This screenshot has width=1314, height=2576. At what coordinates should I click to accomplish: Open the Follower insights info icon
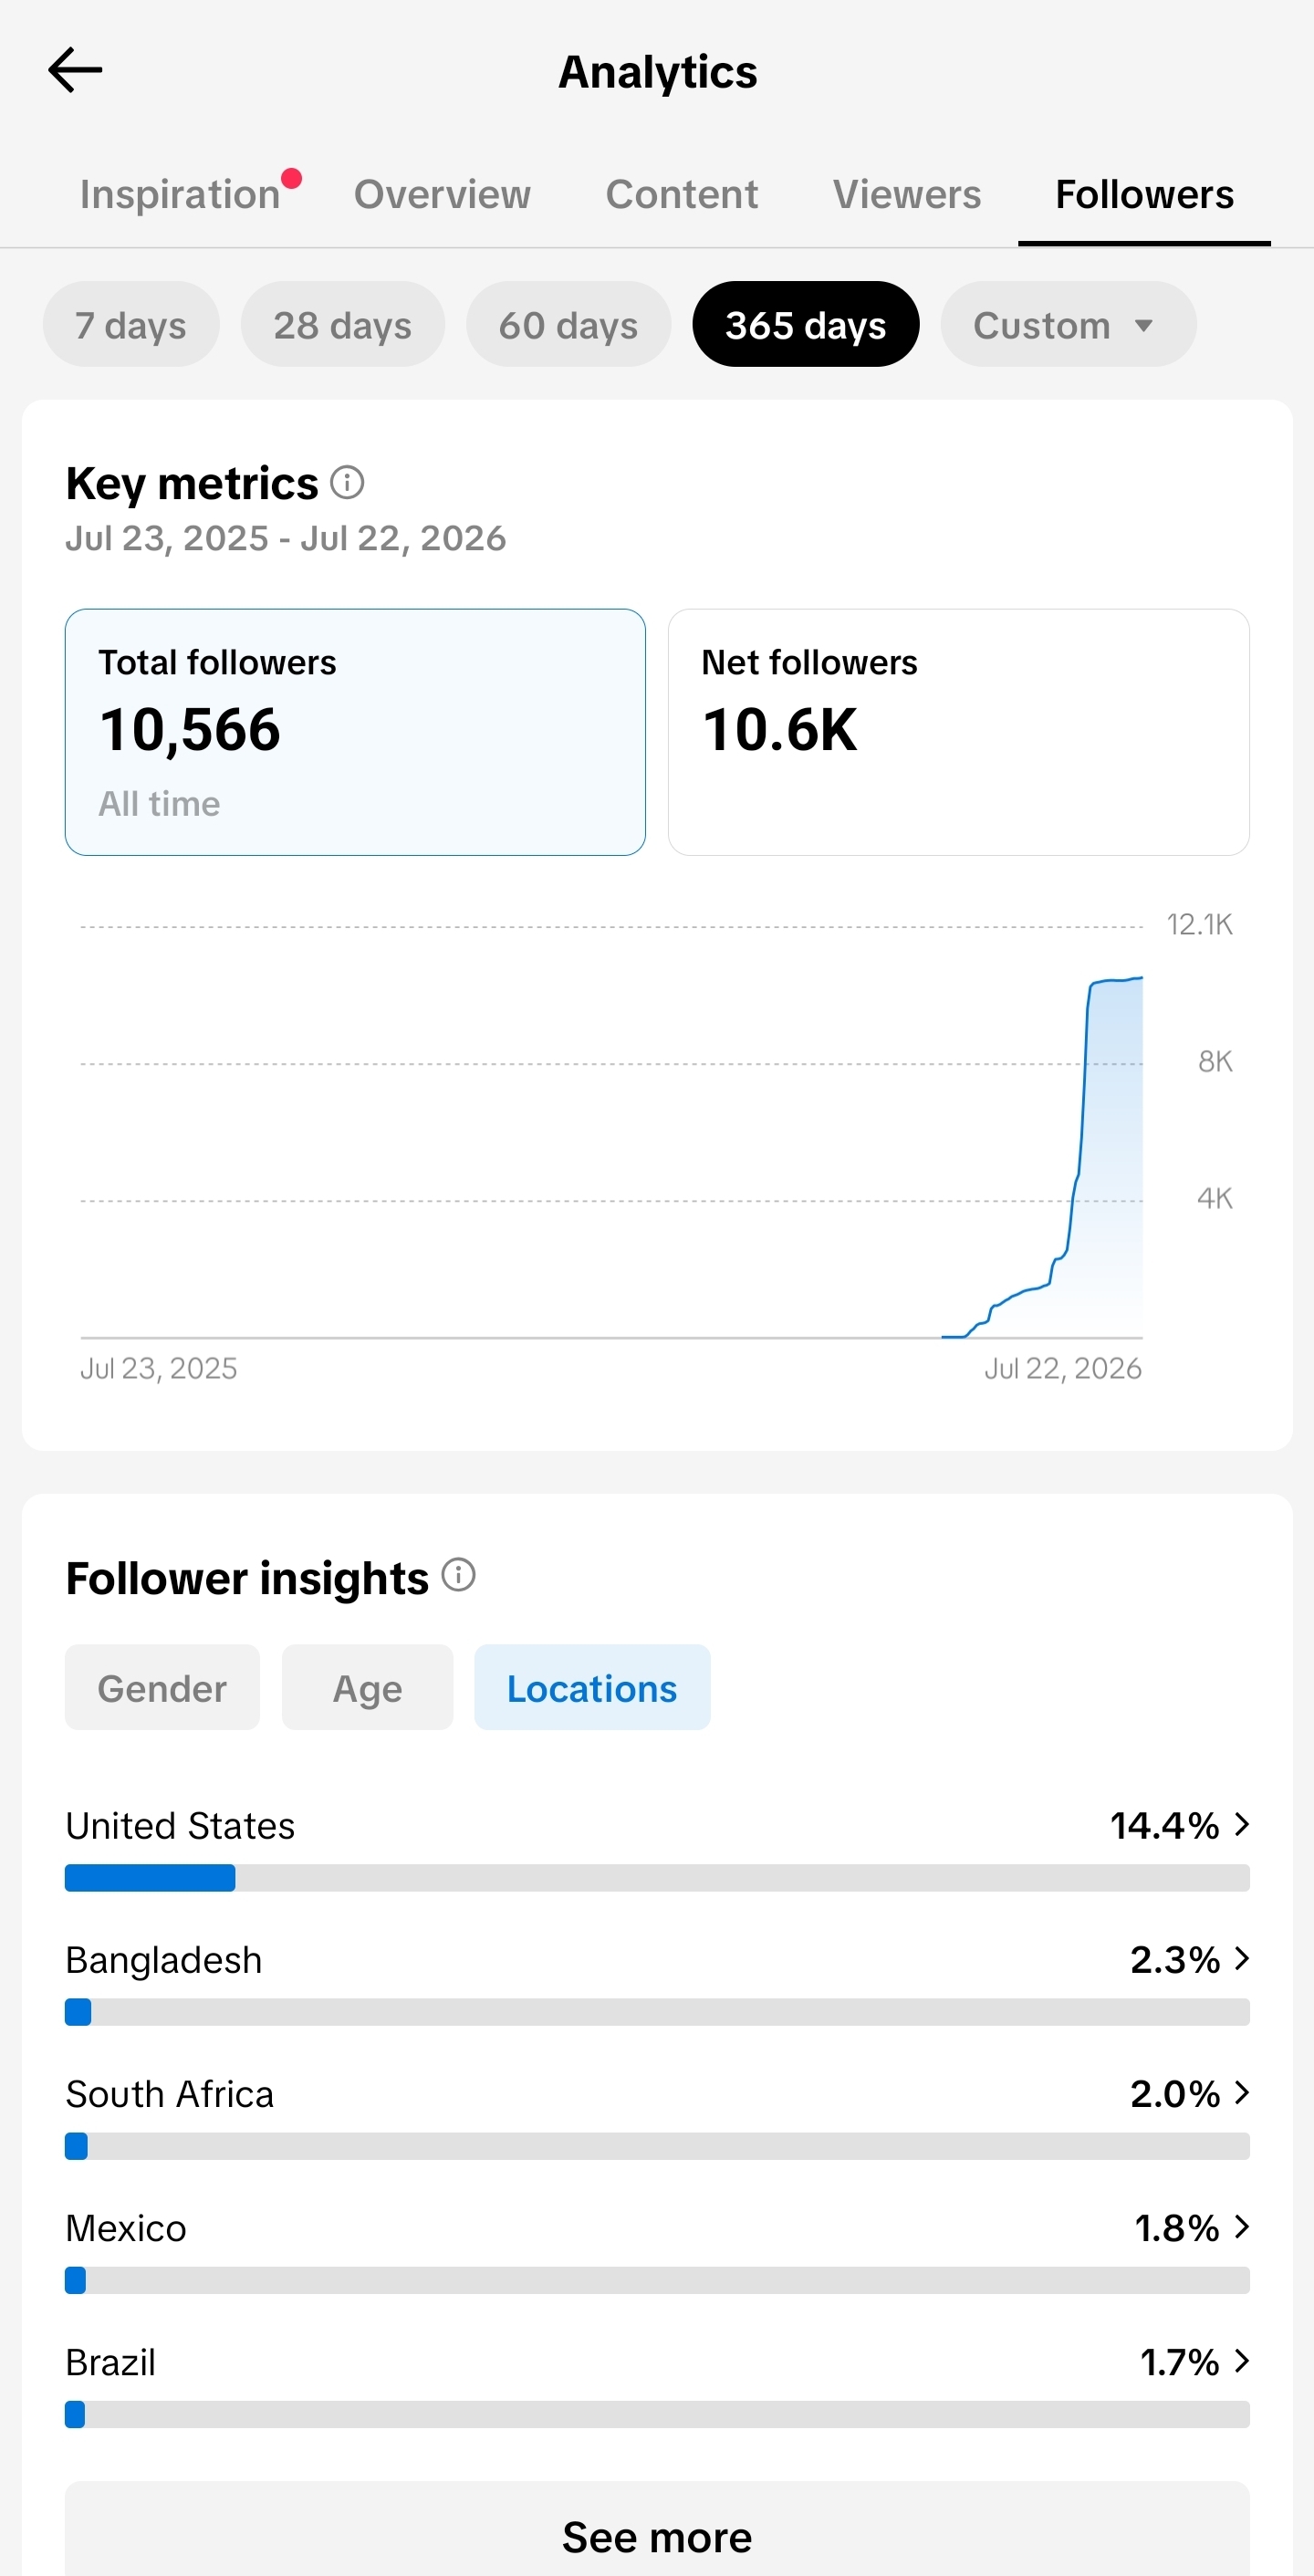[459, 1575]
